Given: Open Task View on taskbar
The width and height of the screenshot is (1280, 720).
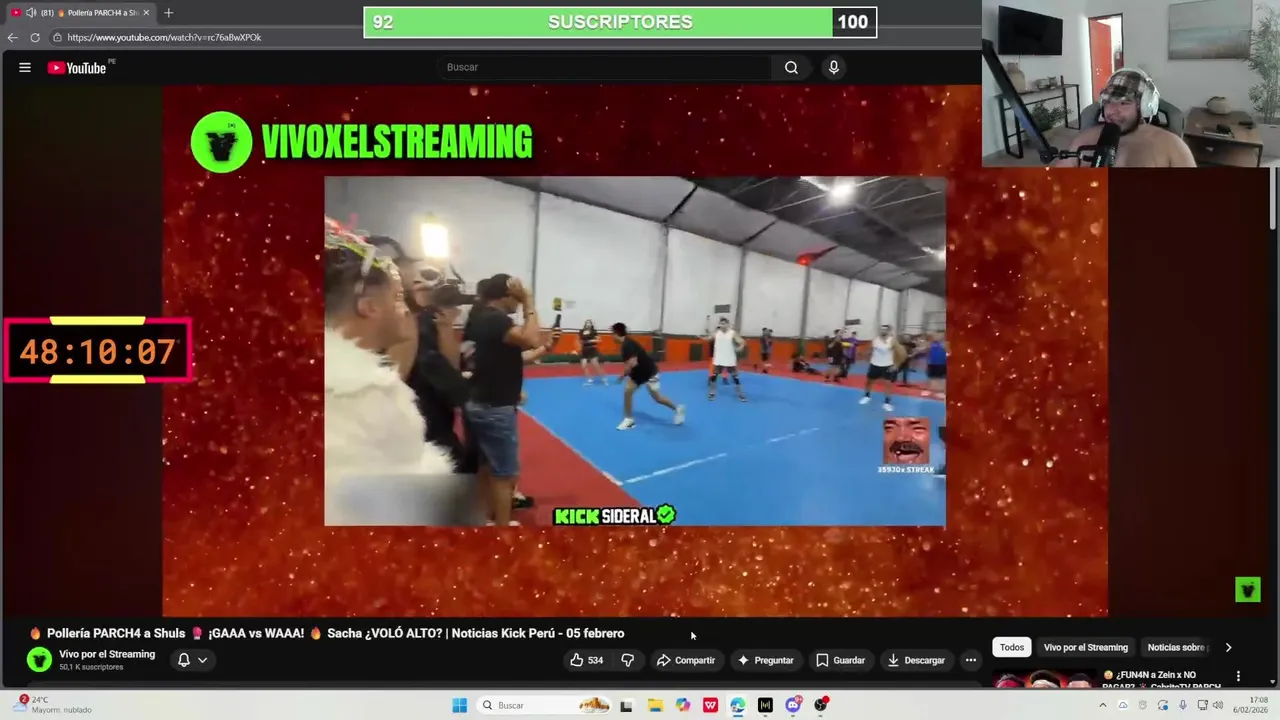Looking at the screenshot, I should pyautogui.click(x=626, y=705).
